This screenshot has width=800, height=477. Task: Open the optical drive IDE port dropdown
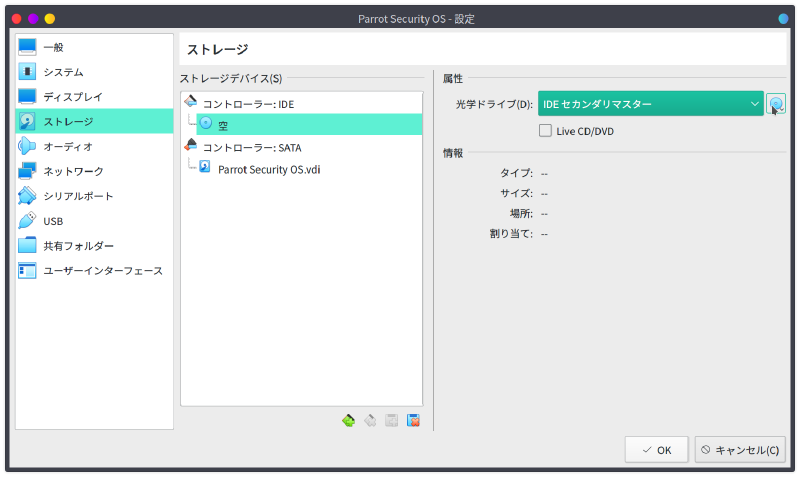tap(650, 104)
